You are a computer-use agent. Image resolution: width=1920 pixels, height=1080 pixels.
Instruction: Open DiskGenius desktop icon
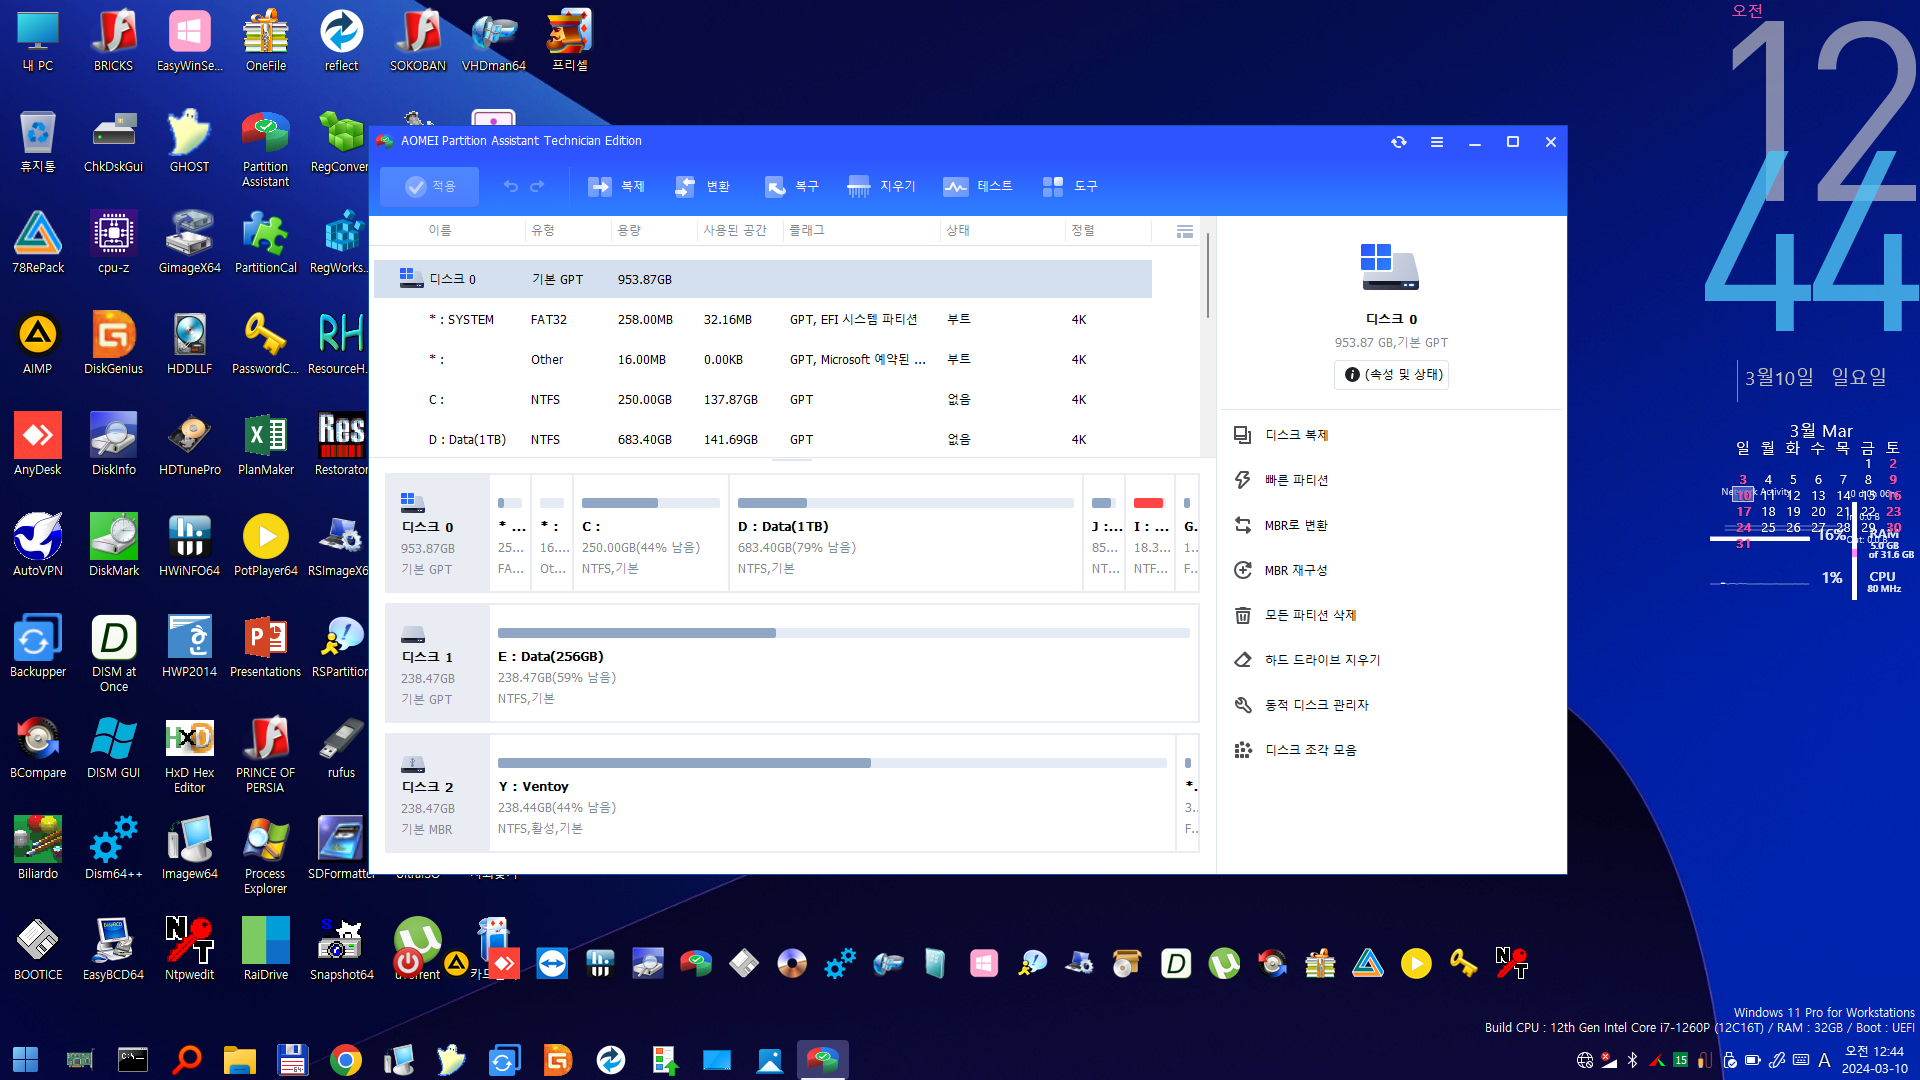click(113, 344)
